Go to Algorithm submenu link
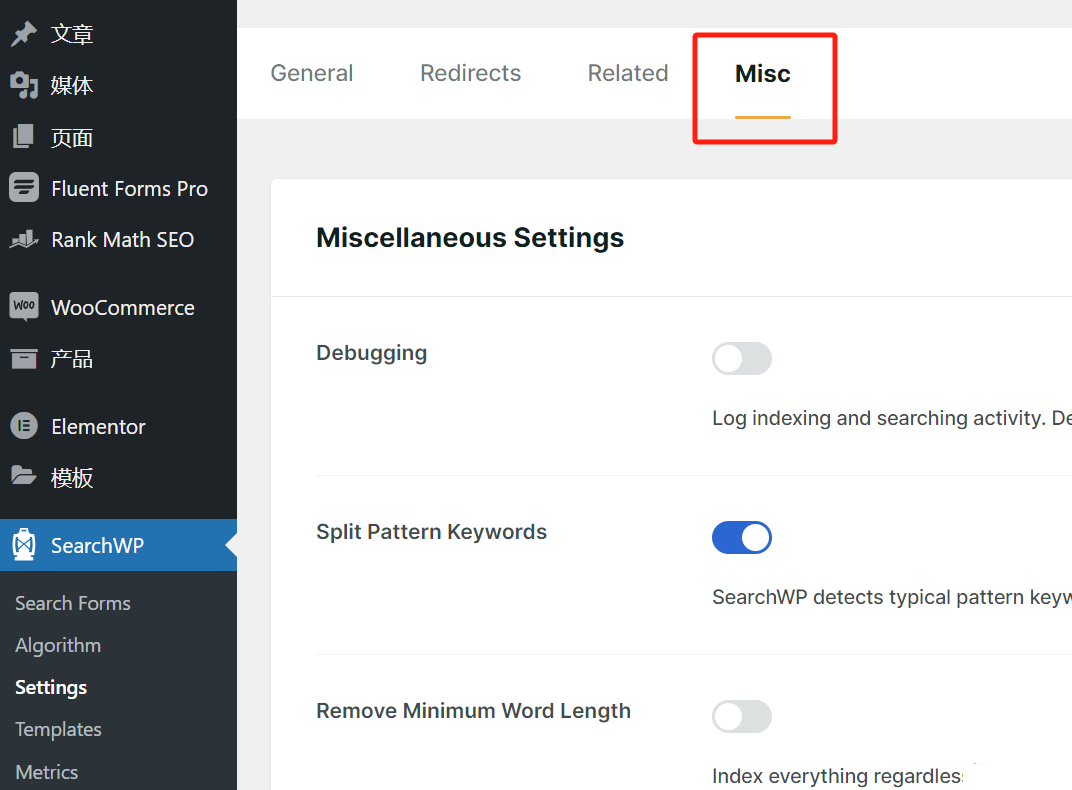Image resolution: width=1072 pixels, height=790 pixels. [58, 646]
